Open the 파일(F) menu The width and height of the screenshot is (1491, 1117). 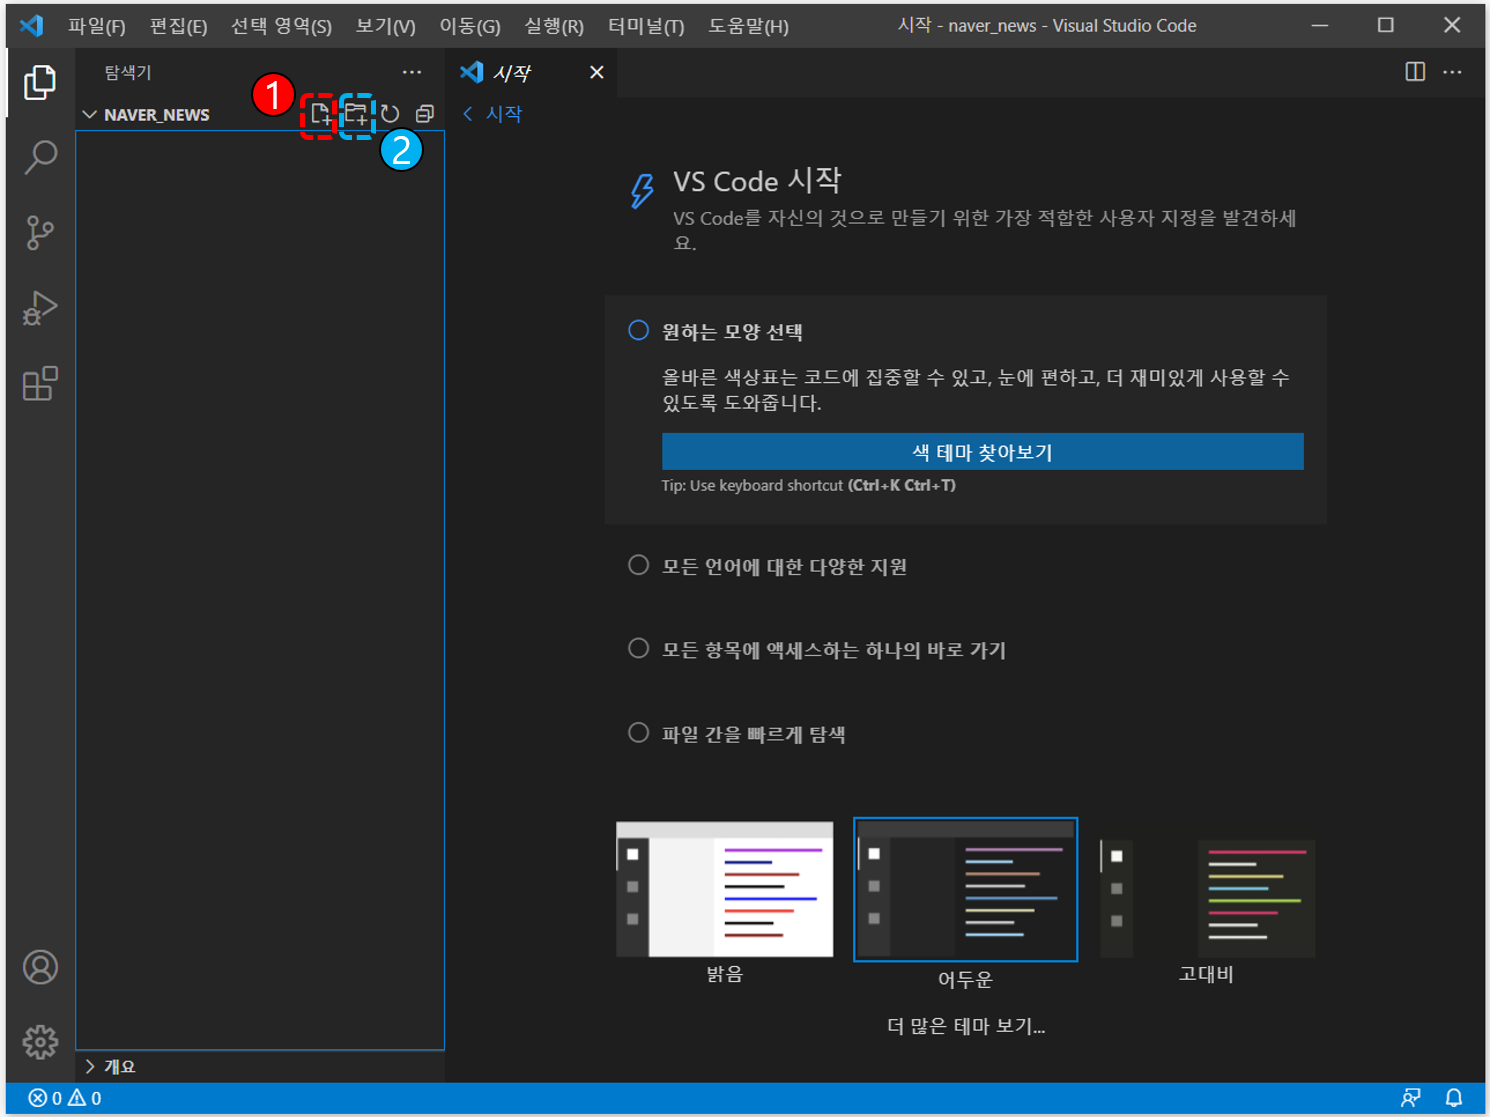tap(97, 26)
